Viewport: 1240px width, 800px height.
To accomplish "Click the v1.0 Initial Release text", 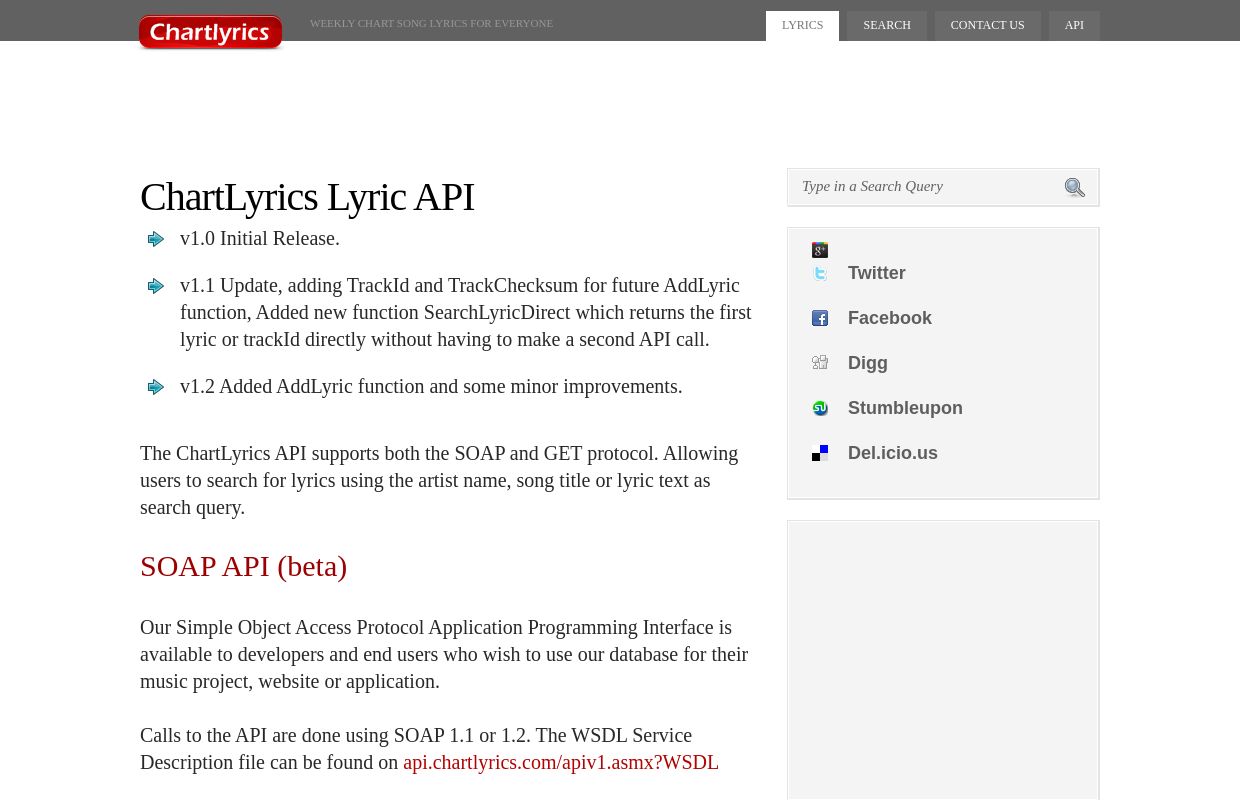I will point(260,238).
